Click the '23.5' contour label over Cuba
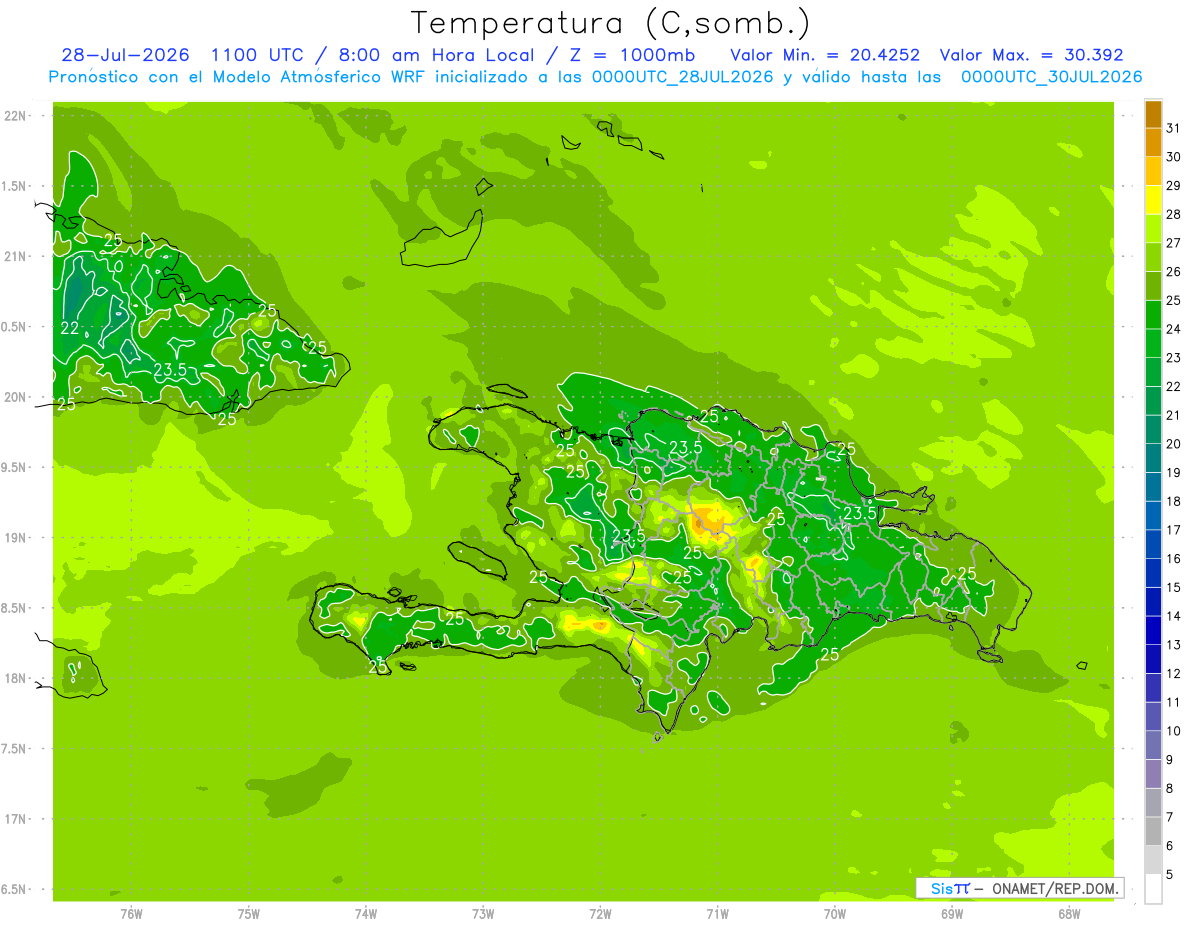The image size is (1200, 927). point(170,370)
